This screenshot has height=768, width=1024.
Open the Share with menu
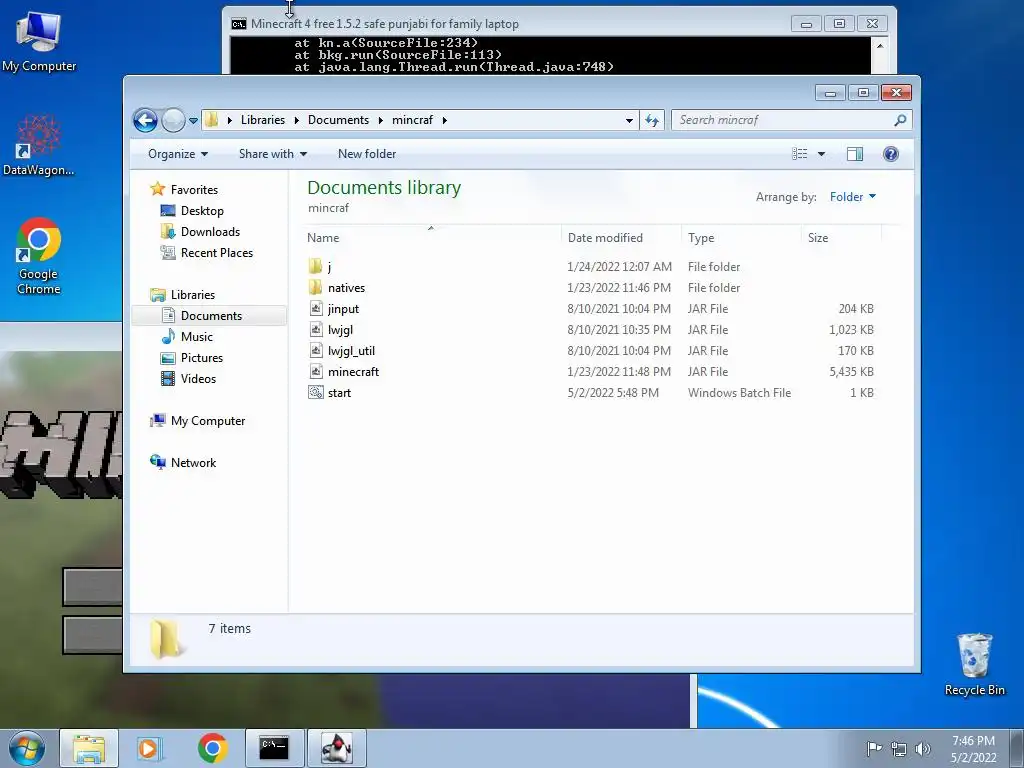click(x=272, y=154)
